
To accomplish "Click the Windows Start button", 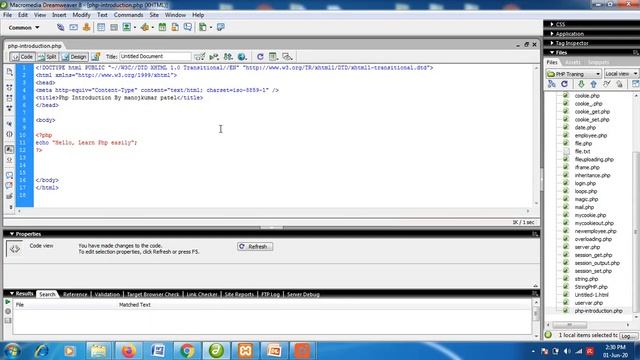I will click(12, 351).
